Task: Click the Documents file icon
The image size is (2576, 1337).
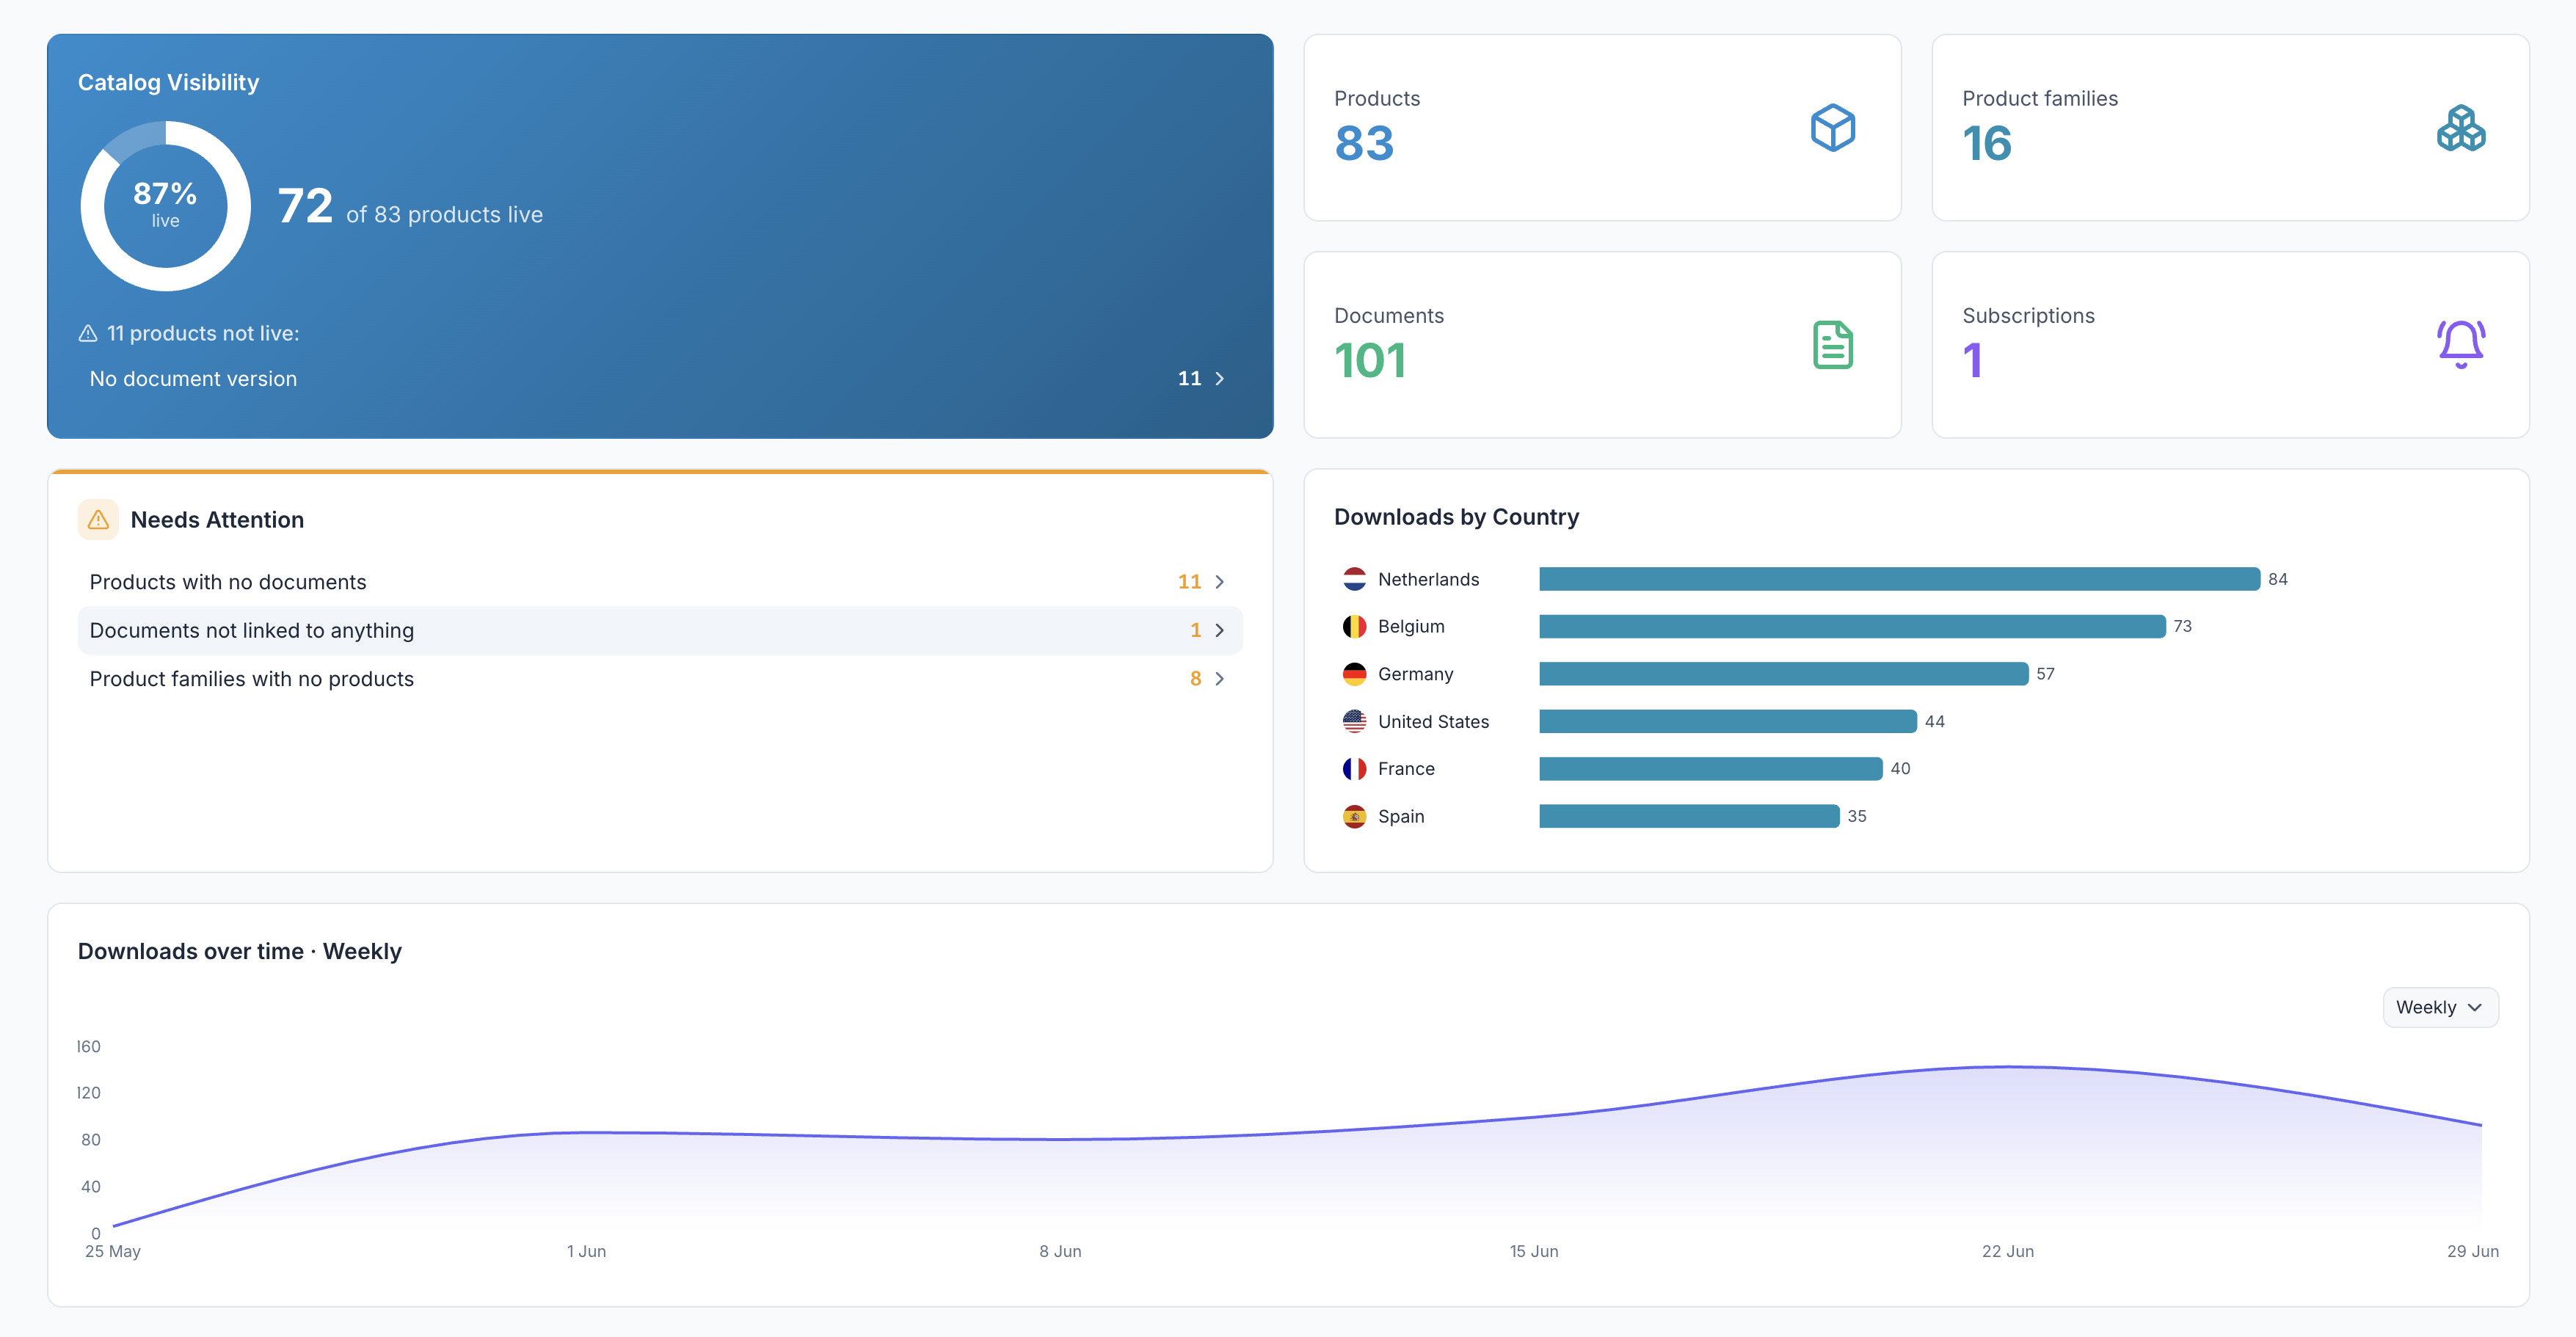Action: (x=1832, y=345)
